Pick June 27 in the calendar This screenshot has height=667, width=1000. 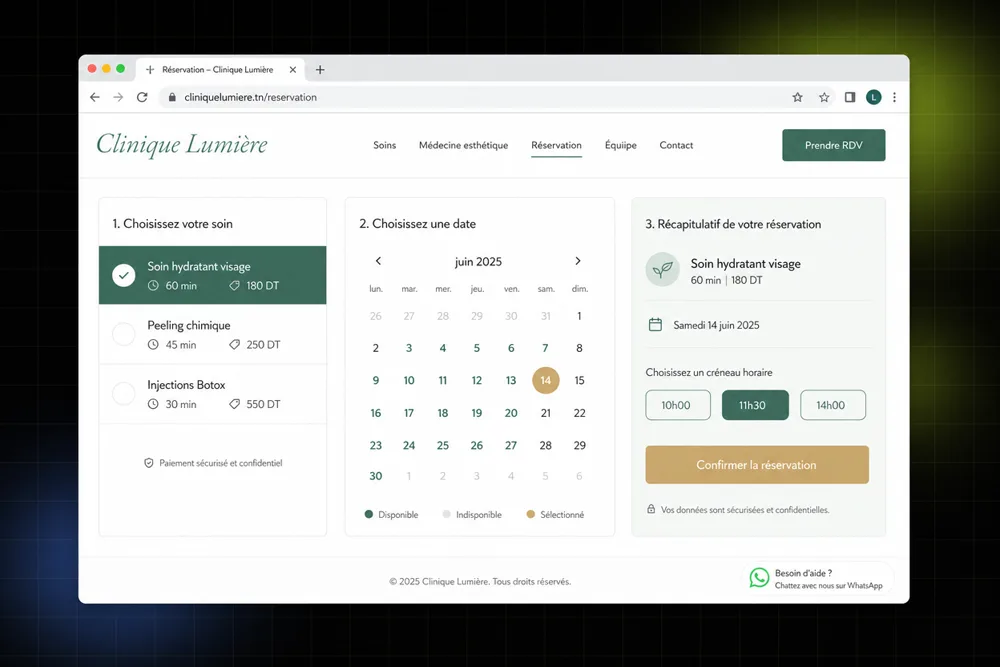click(511, 445)
